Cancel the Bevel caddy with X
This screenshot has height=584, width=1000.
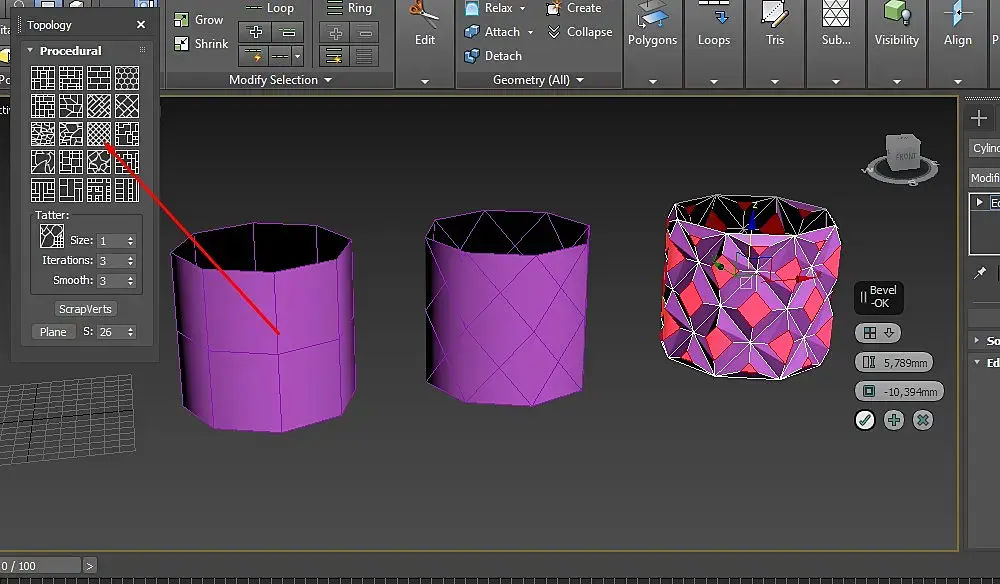923,420
